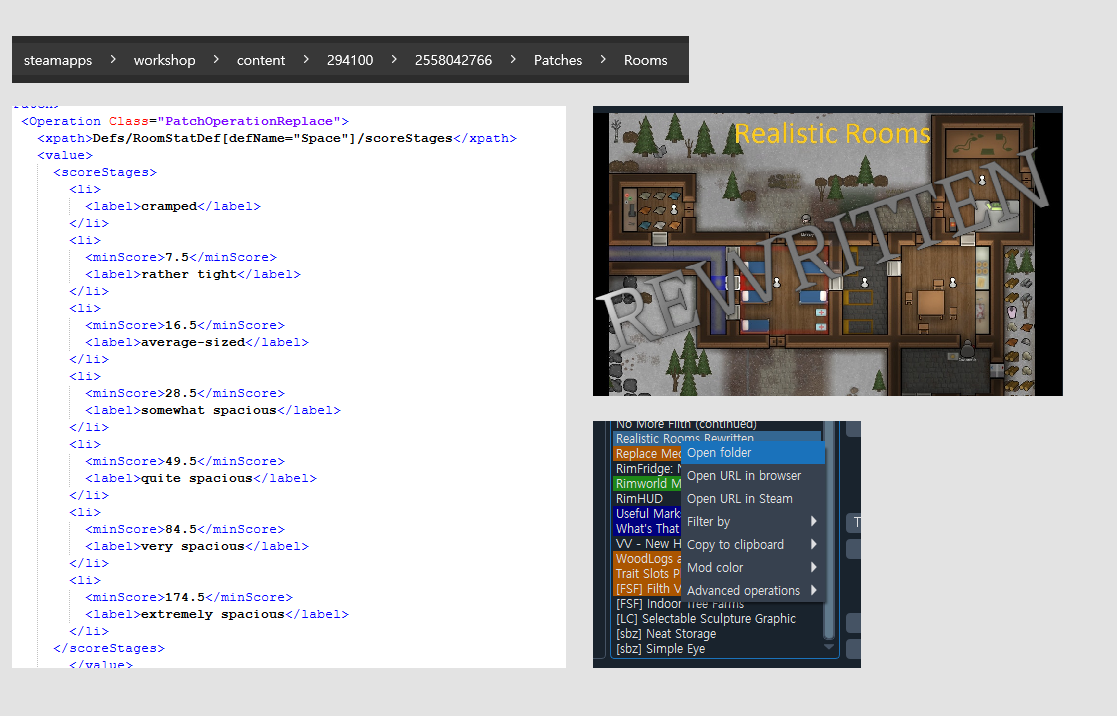Select the orange WoodLogs mod row
The width and height of the screenshot is (1117, 716).
[x=648, y=559]
